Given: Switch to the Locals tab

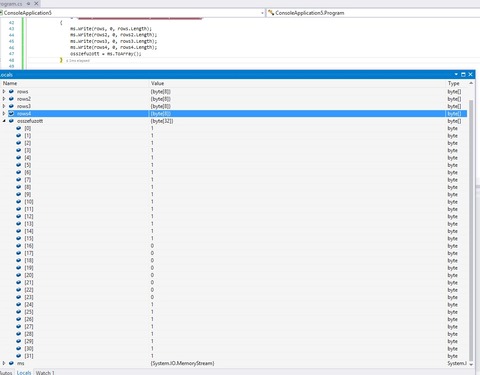Looking at the screenshot, I should point(24,372).
